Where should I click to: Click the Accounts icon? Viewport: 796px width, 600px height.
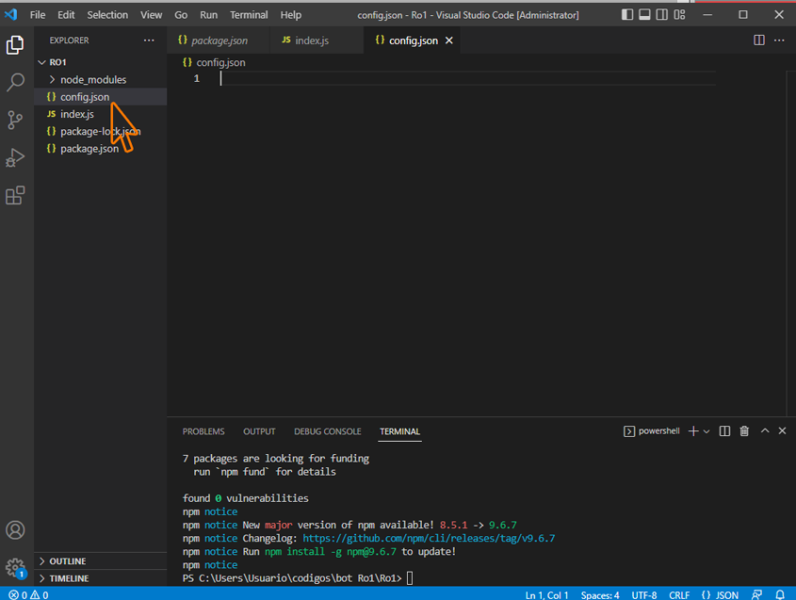[15, 530]
